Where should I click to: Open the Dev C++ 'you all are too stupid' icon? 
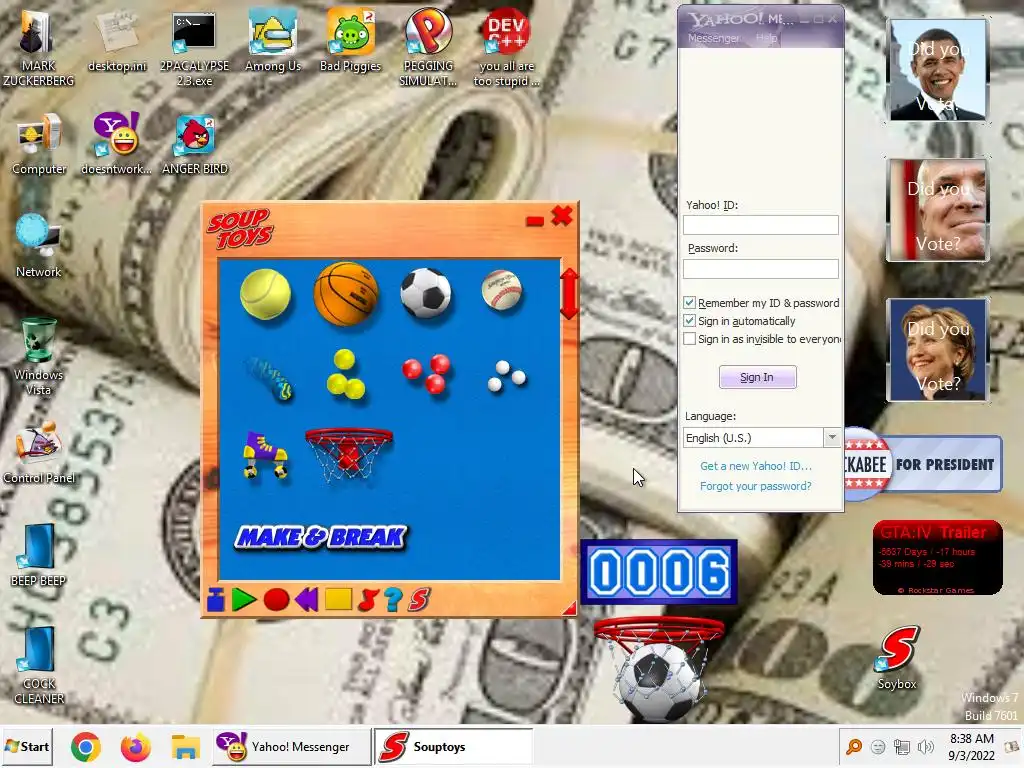[506, 48]
